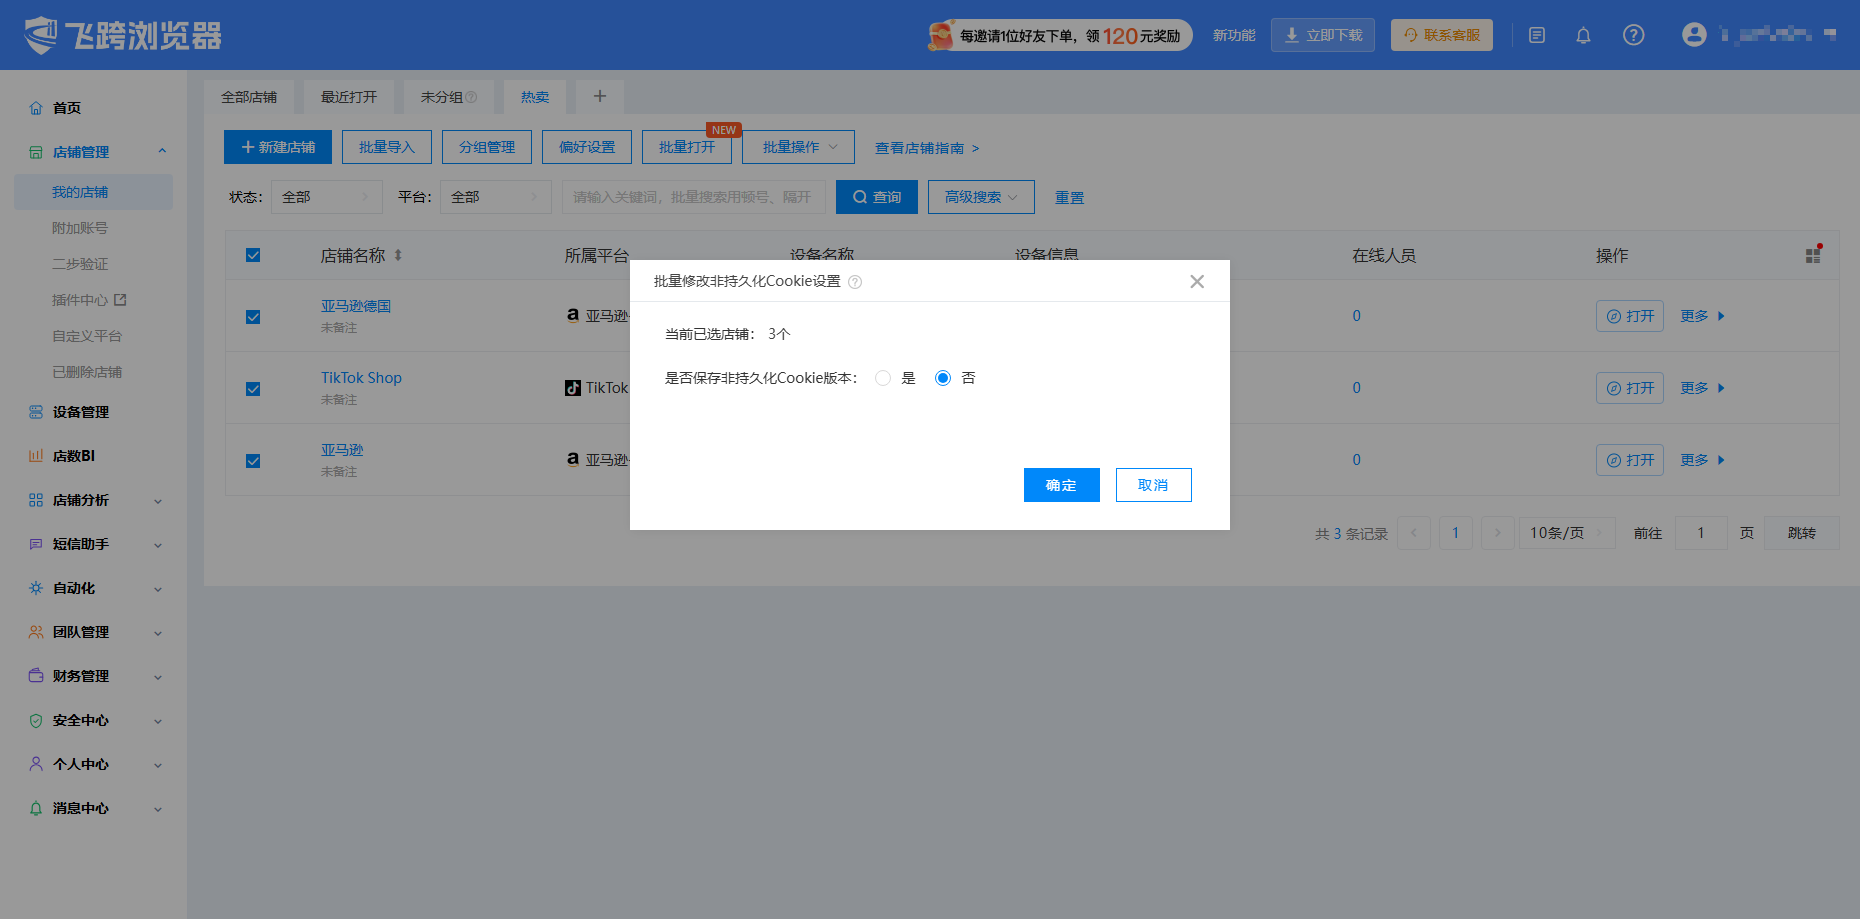Switch to the 全部店铺 tab
1860x919 pixels.
[x=249, y=97]
